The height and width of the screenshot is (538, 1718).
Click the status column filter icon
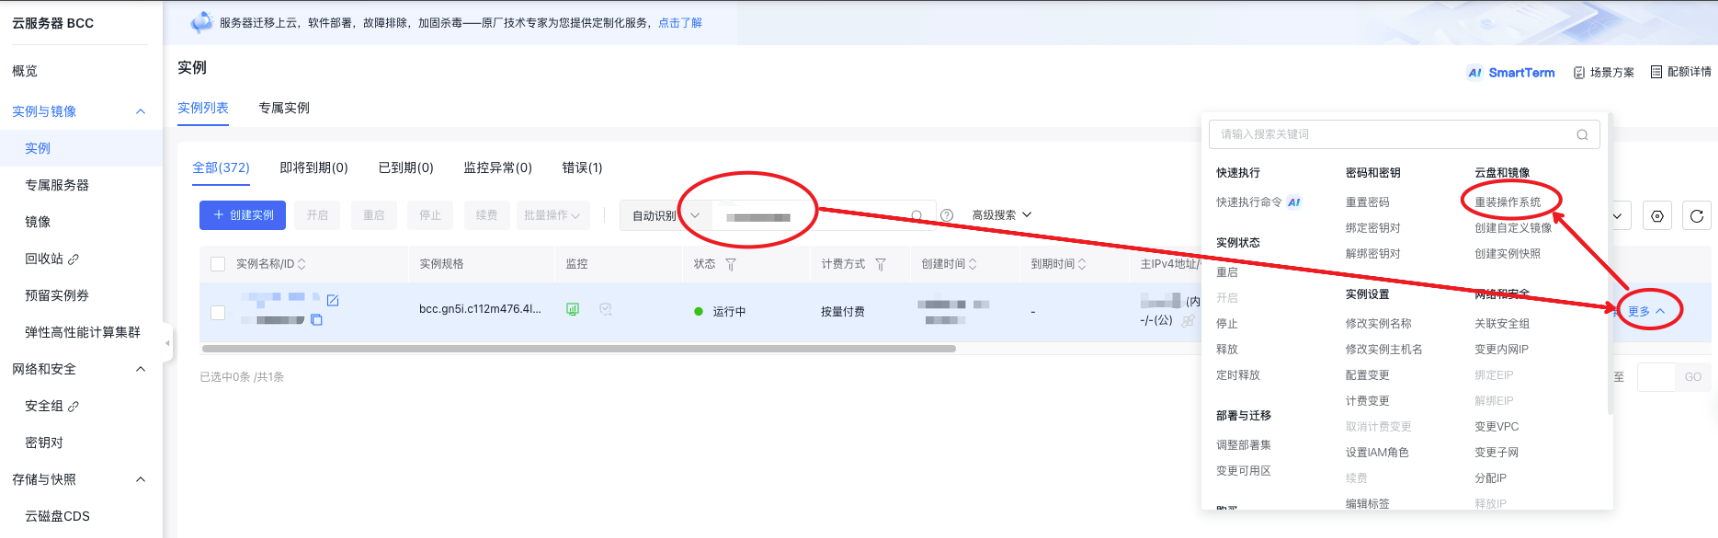[730, 265]
